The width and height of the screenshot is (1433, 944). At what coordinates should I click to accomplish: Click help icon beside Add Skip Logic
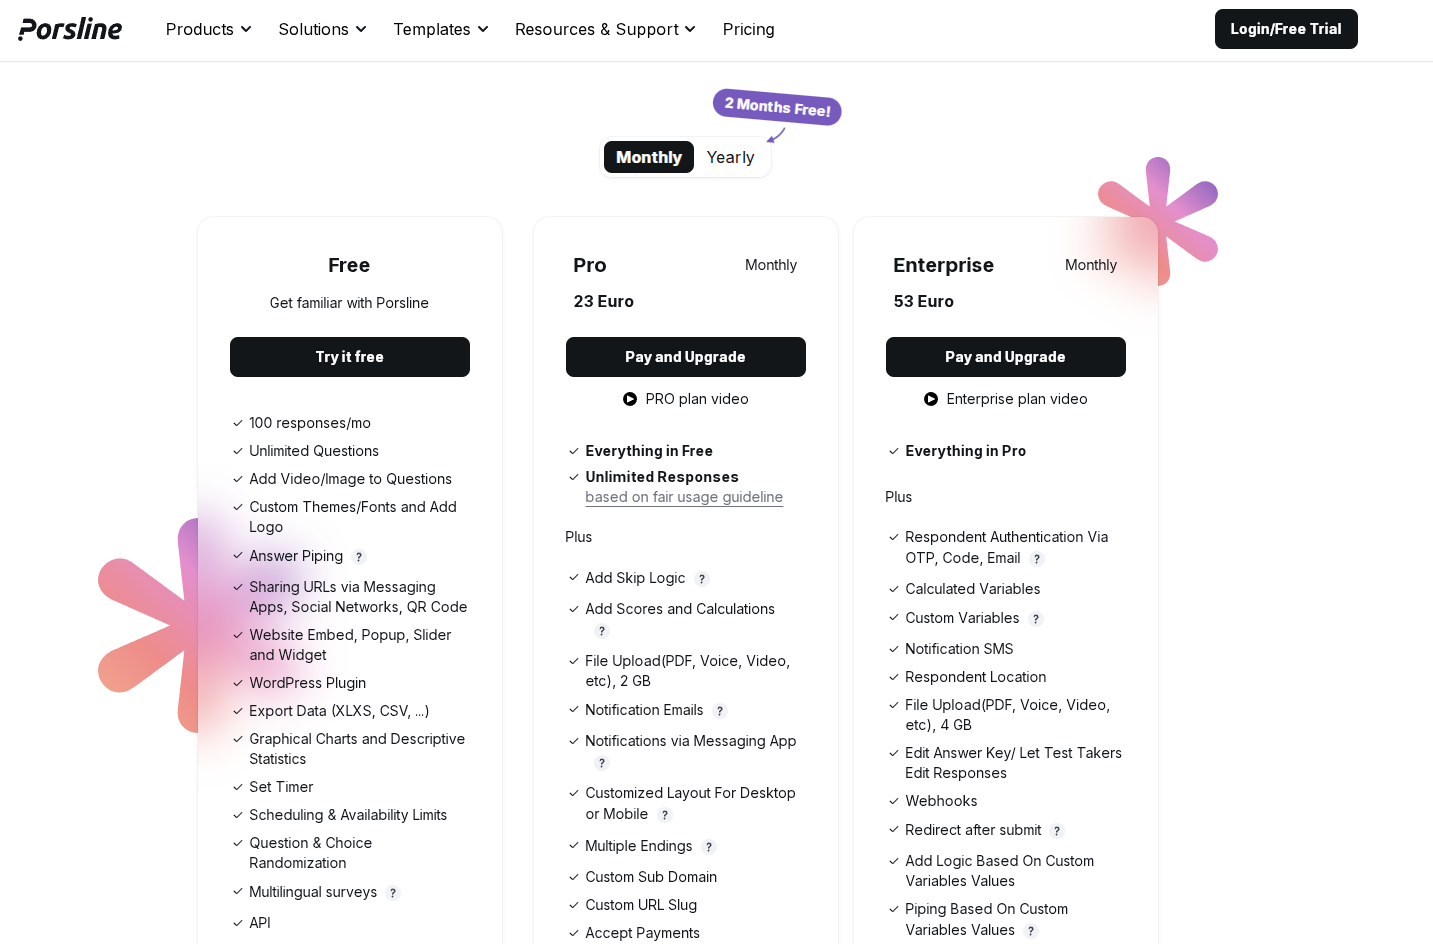coord(702,579)
